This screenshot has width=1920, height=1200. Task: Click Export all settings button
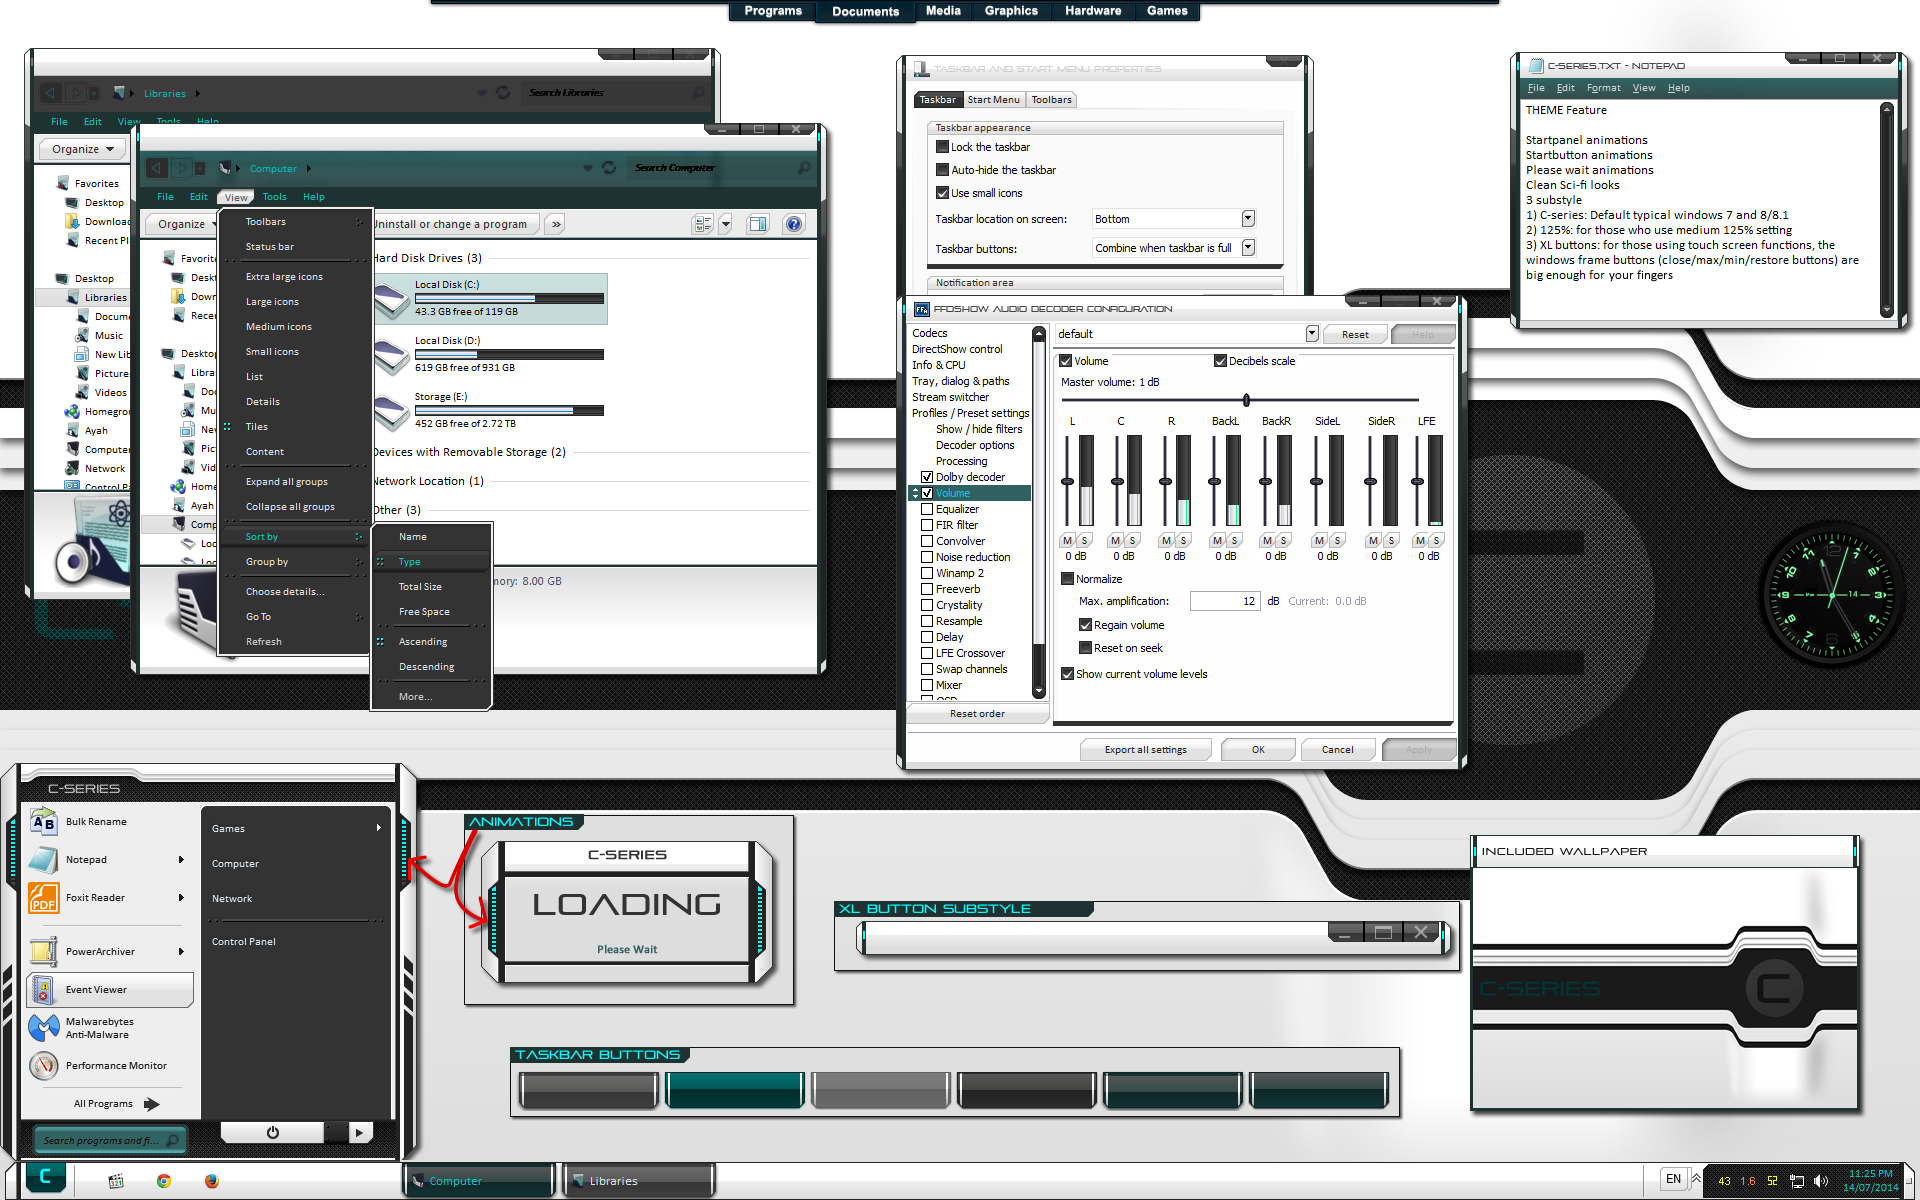1146,750
